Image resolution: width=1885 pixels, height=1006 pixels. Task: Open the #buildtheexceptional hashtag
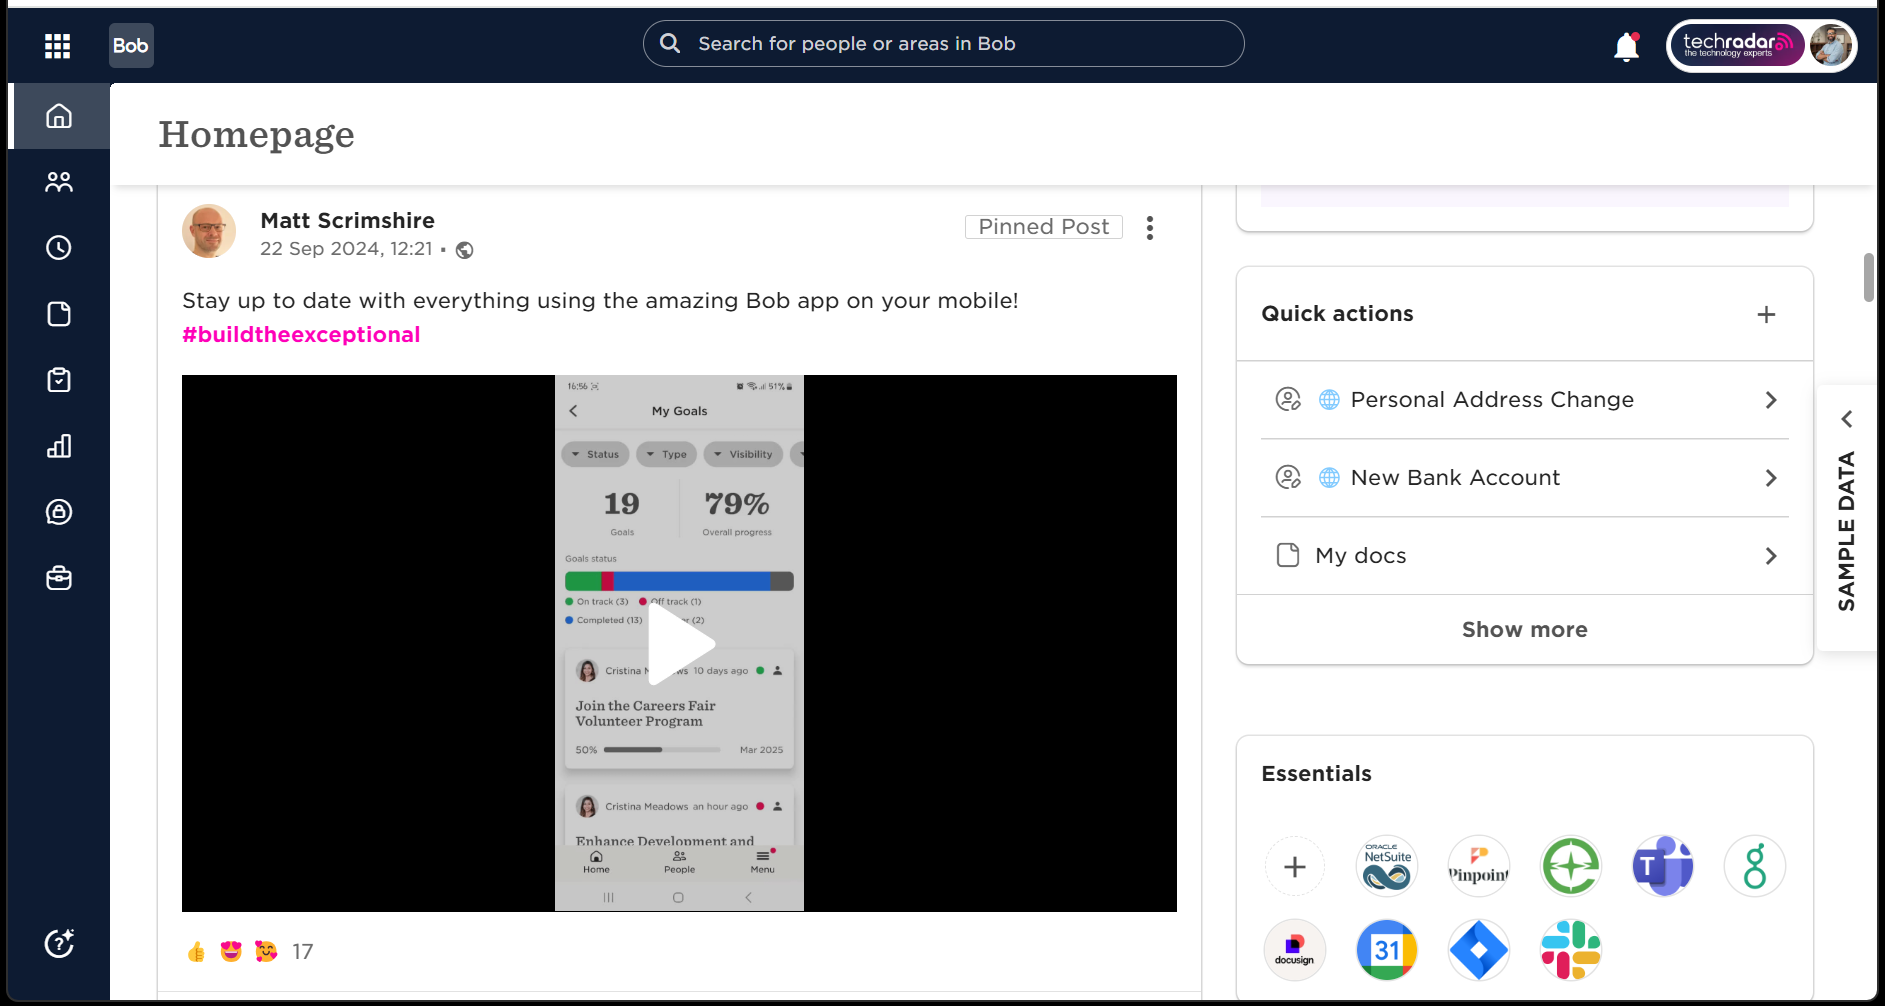[x=301, y=335]
